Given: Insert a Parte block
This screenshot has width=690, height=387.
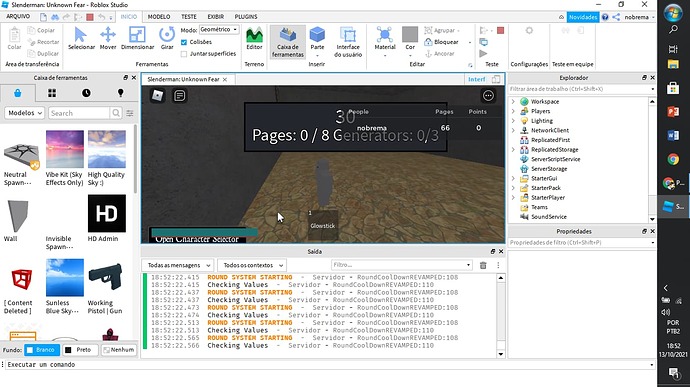Looking at the screenshot, I should (317, 42).
